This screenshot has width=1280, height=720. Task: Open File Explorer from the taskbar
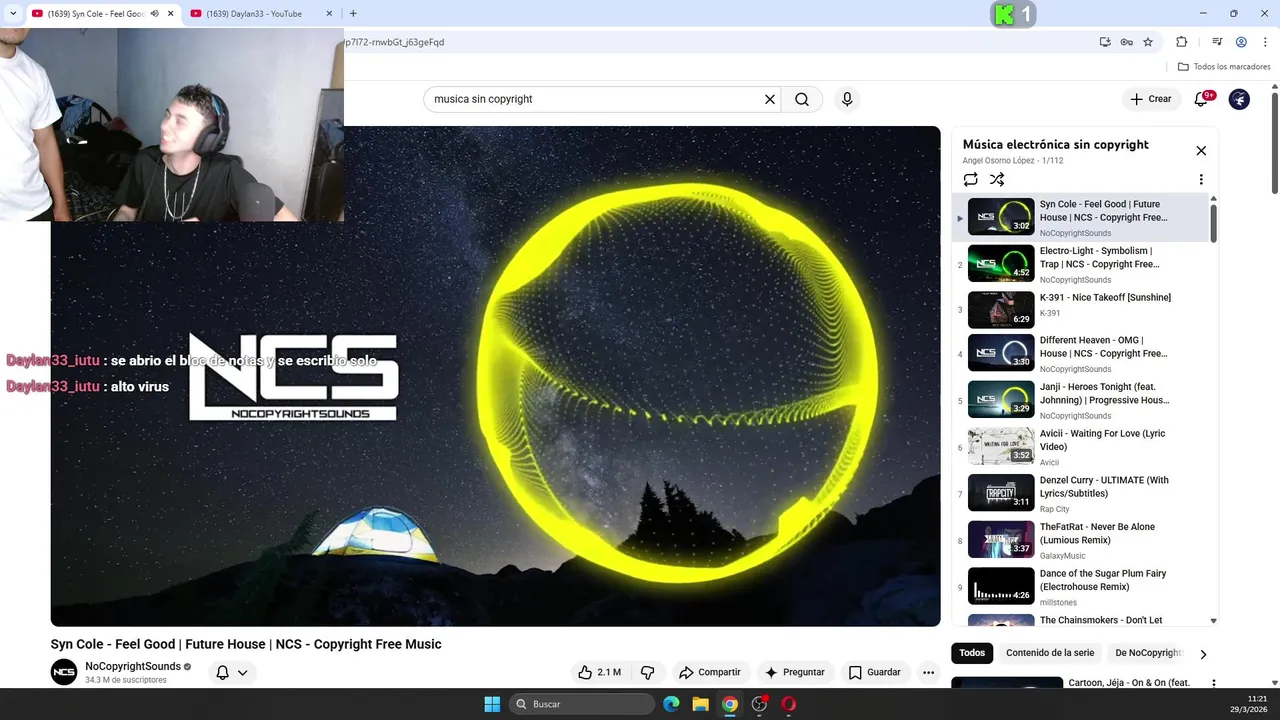[700, 704]
